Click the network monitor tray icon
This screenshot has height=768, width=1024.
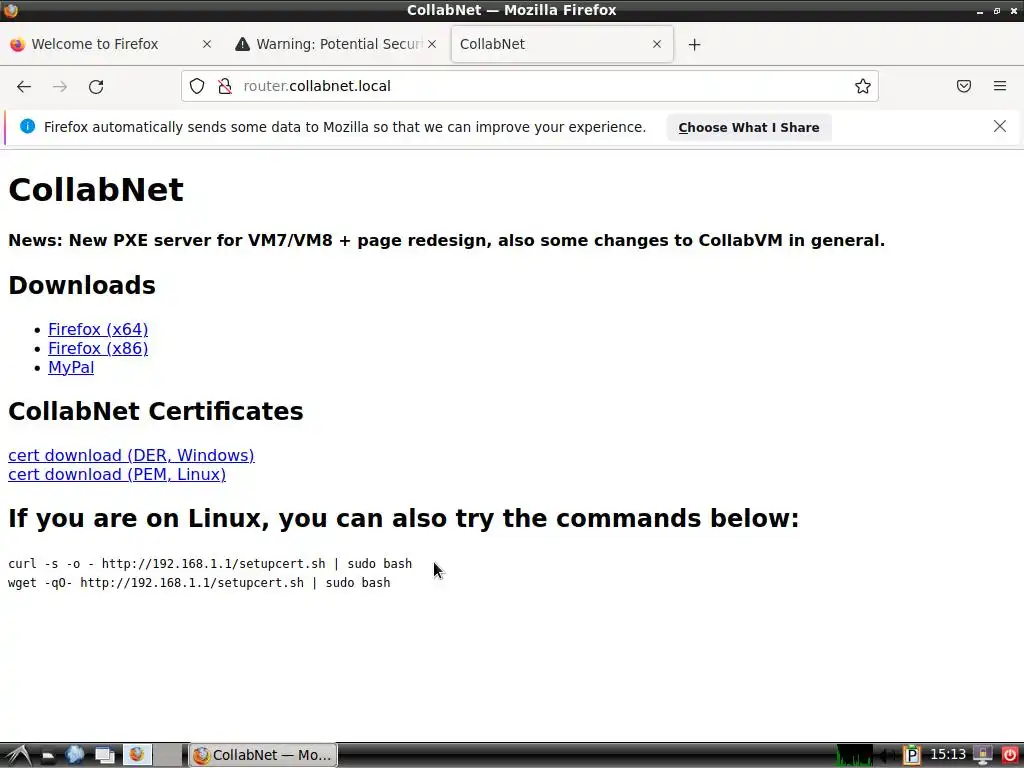click(x=982, y=756)
